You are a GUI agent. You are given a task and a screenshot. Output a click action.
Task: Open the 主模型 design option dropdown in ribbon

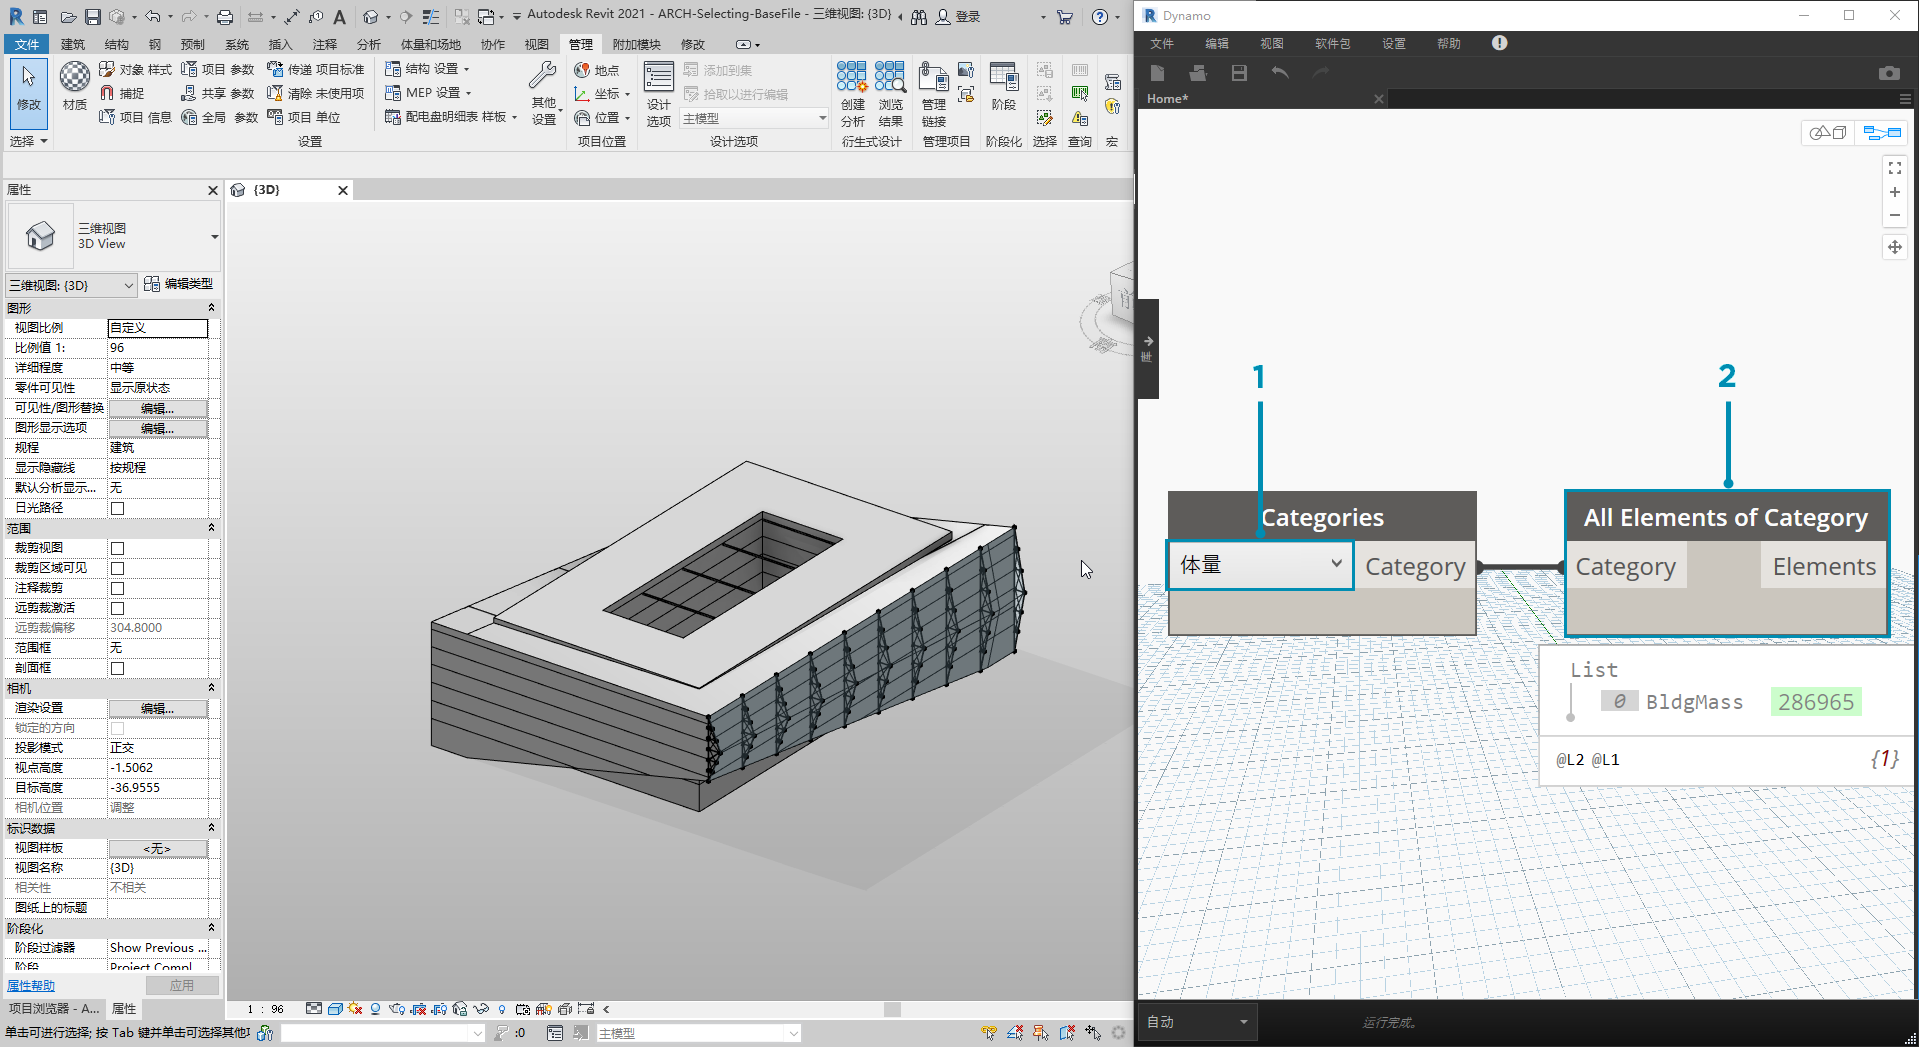pyautogui.click(x=754, y=118)
